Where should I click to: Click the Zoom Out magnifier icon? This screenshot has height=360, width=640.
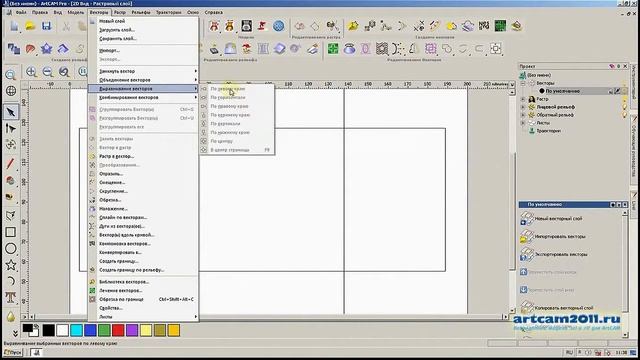47,72
